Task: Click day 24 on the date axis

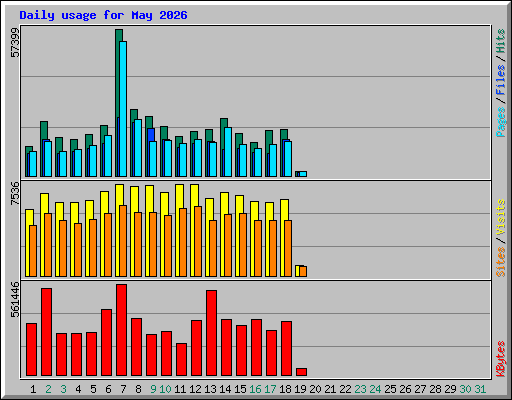Action: point(375,389)
